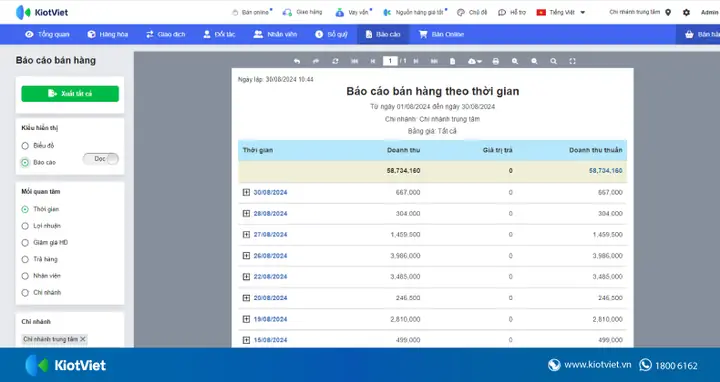
Task: Open Bán online in the top header
Action: point(252,12)
